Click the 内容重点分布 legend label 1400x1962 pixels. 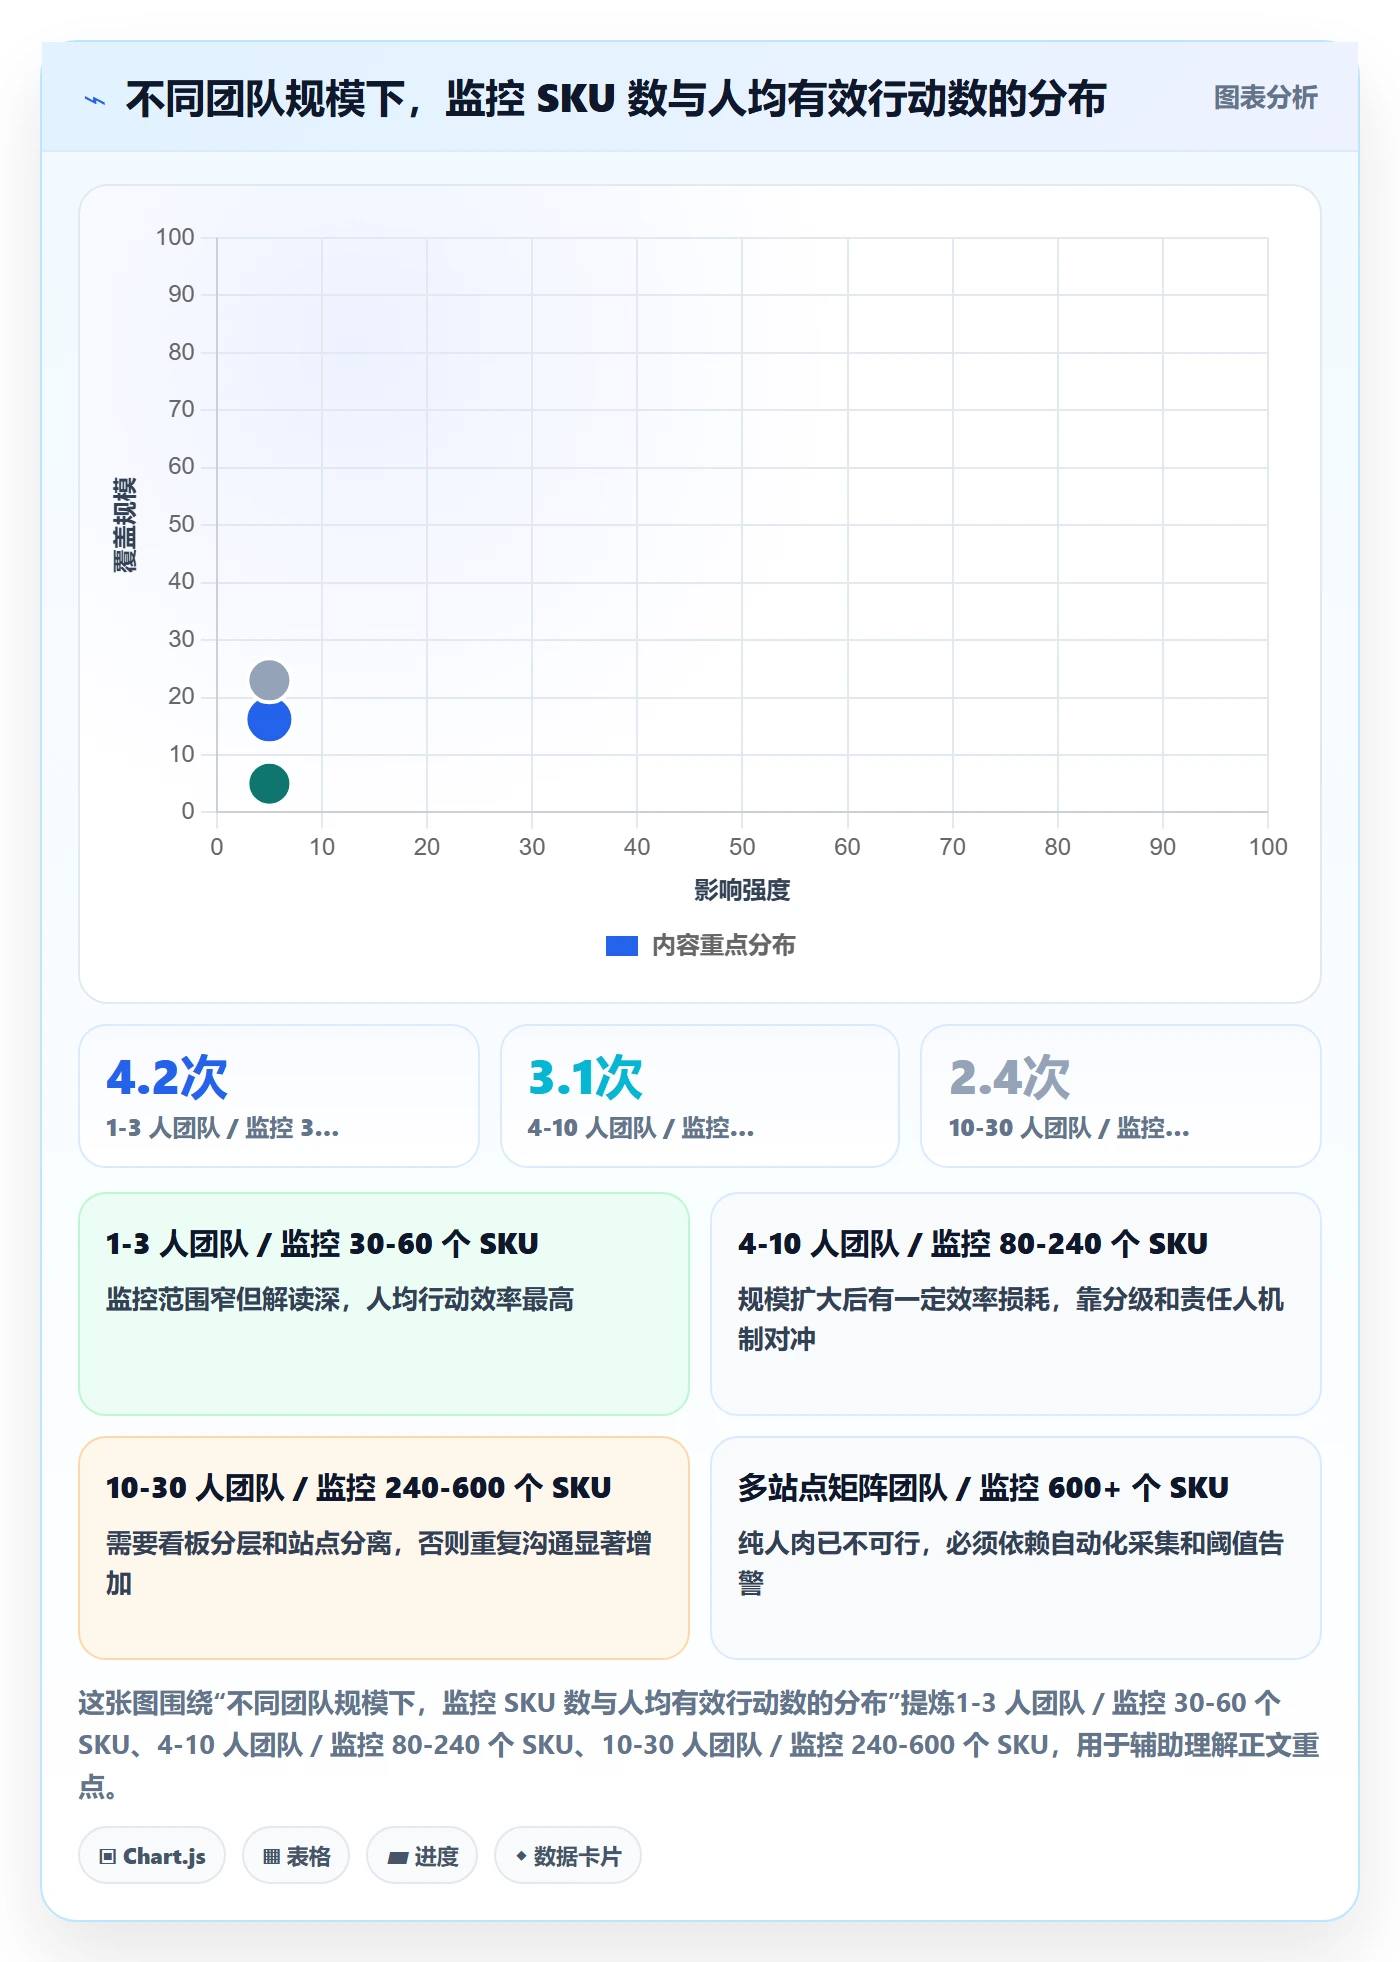[723, 946]
